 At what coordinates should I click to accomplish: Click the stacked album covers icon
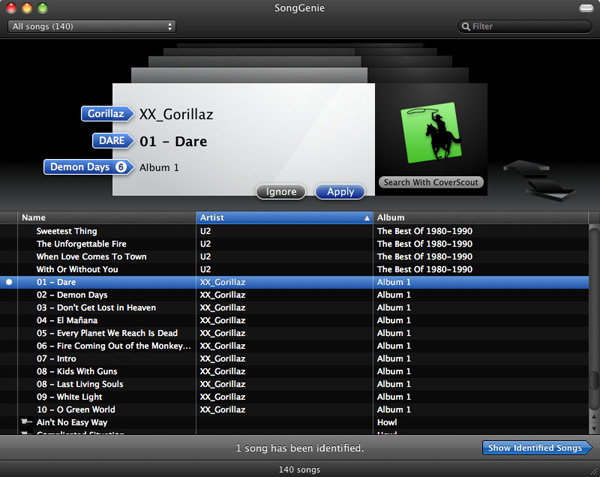pyautogui.click(x=540, y=181)
